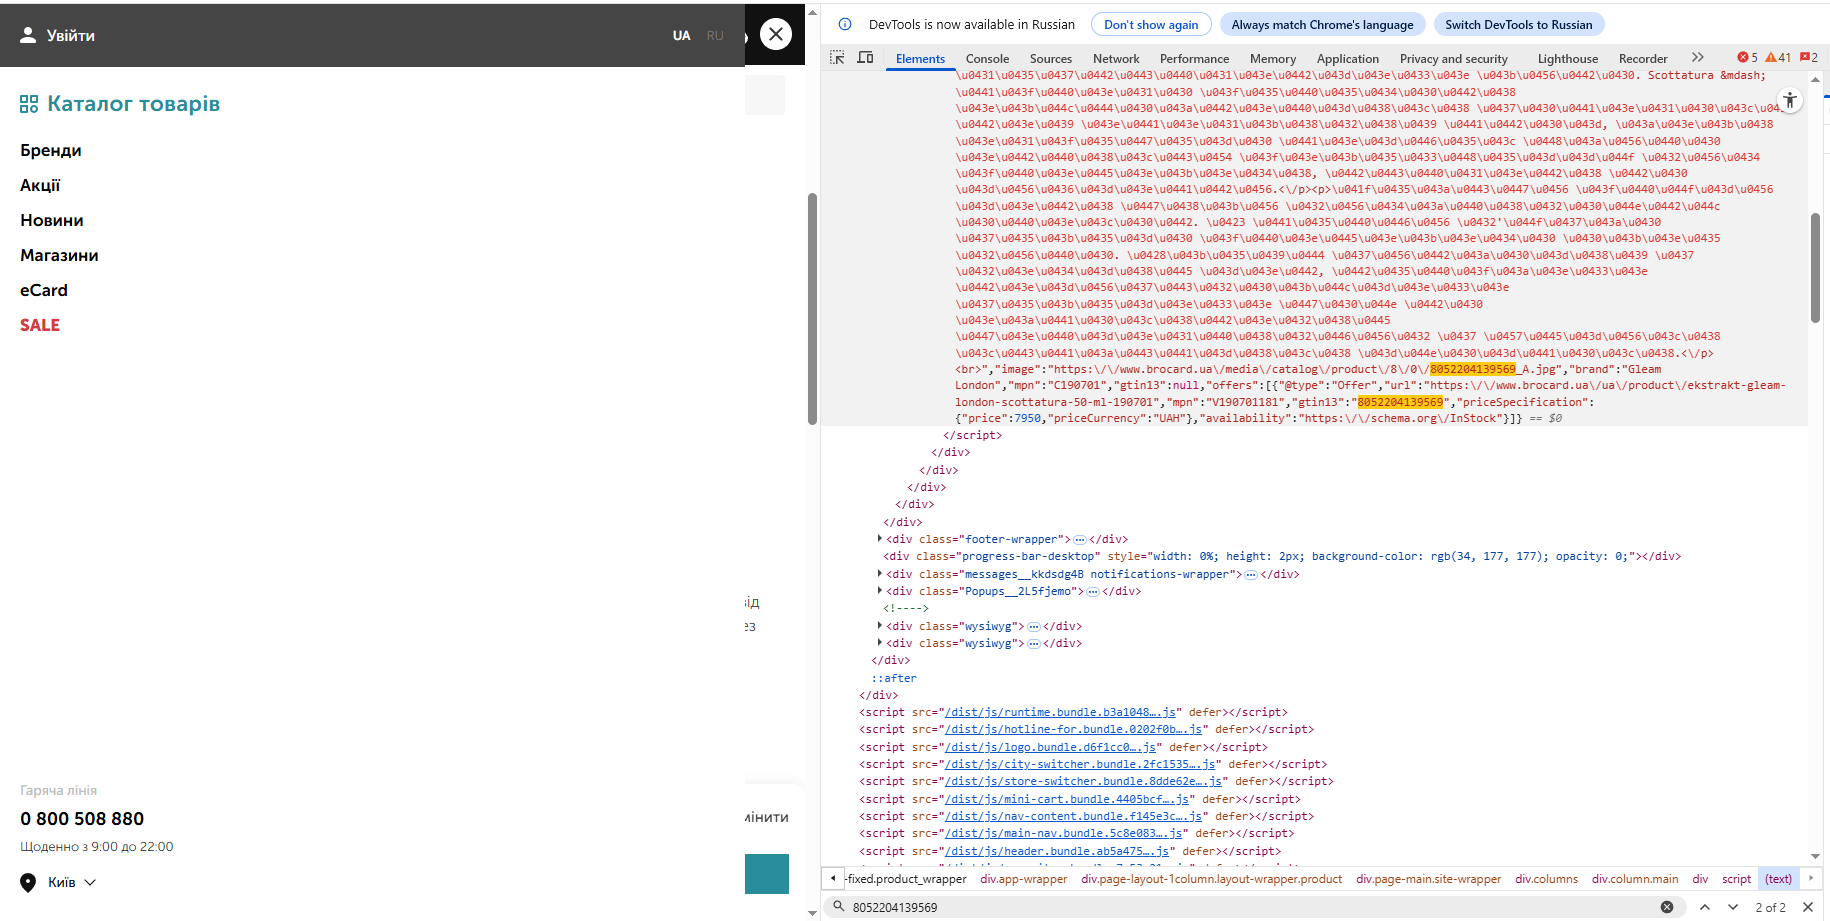Image resolution: width=1830 pixels, height=921 pixels.
Task: Switch site language to UA
Action: (x=681, y=35)
